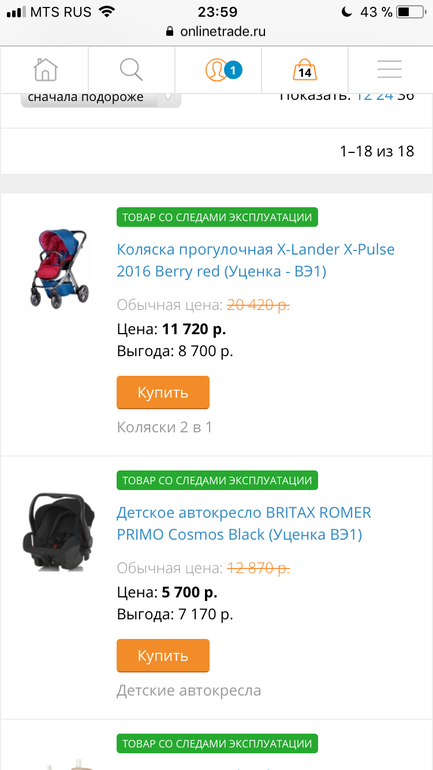This screenshot has width=433, height=770.
Task: Tap the blue notification badge showing 1
Action: 233,71
